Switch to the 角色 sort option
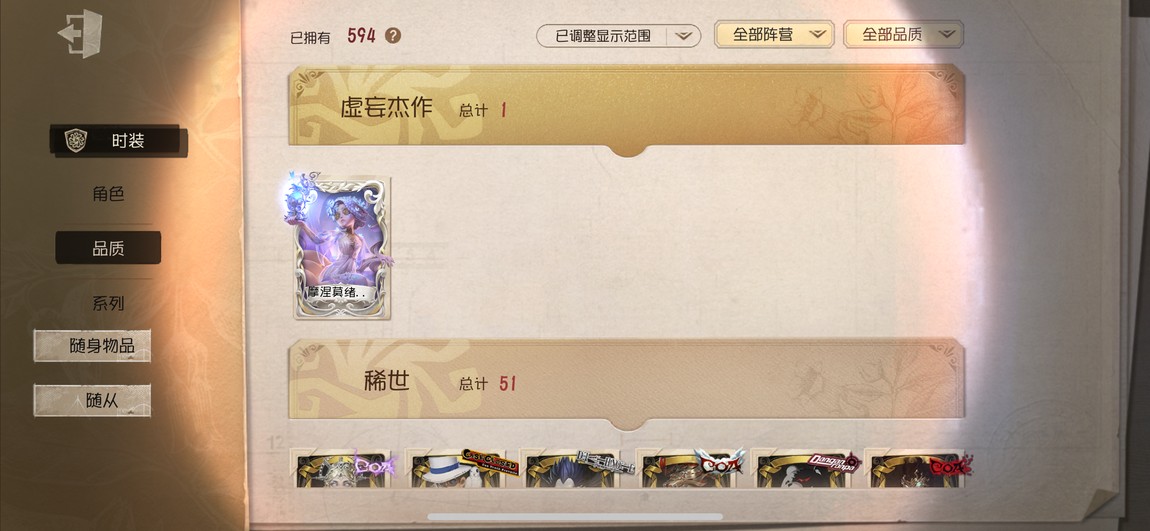Image resolution: width=1150 pixels, height=531 pixels. [x=108, y=194]
